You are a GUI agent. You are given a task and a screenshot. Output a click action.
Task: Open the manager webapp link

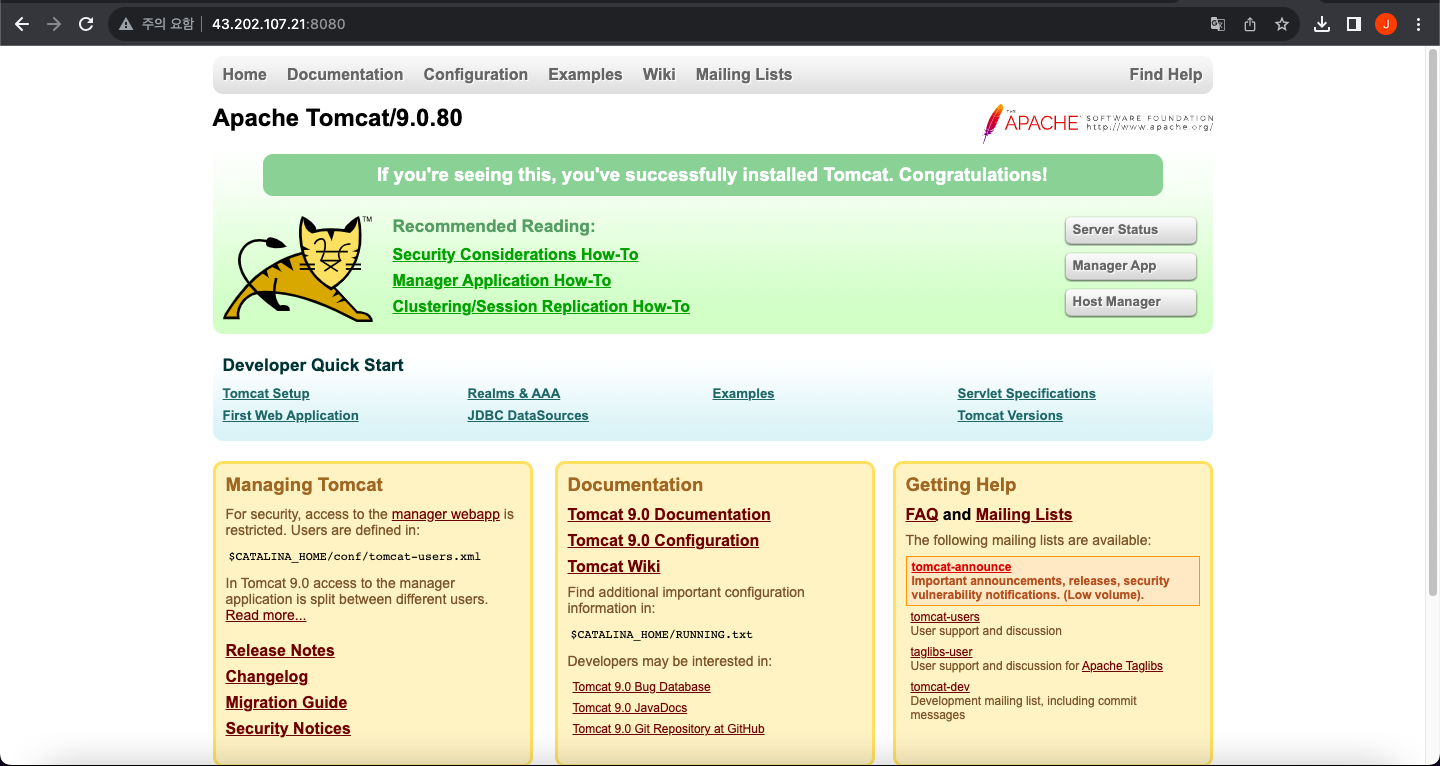(446, 514)
